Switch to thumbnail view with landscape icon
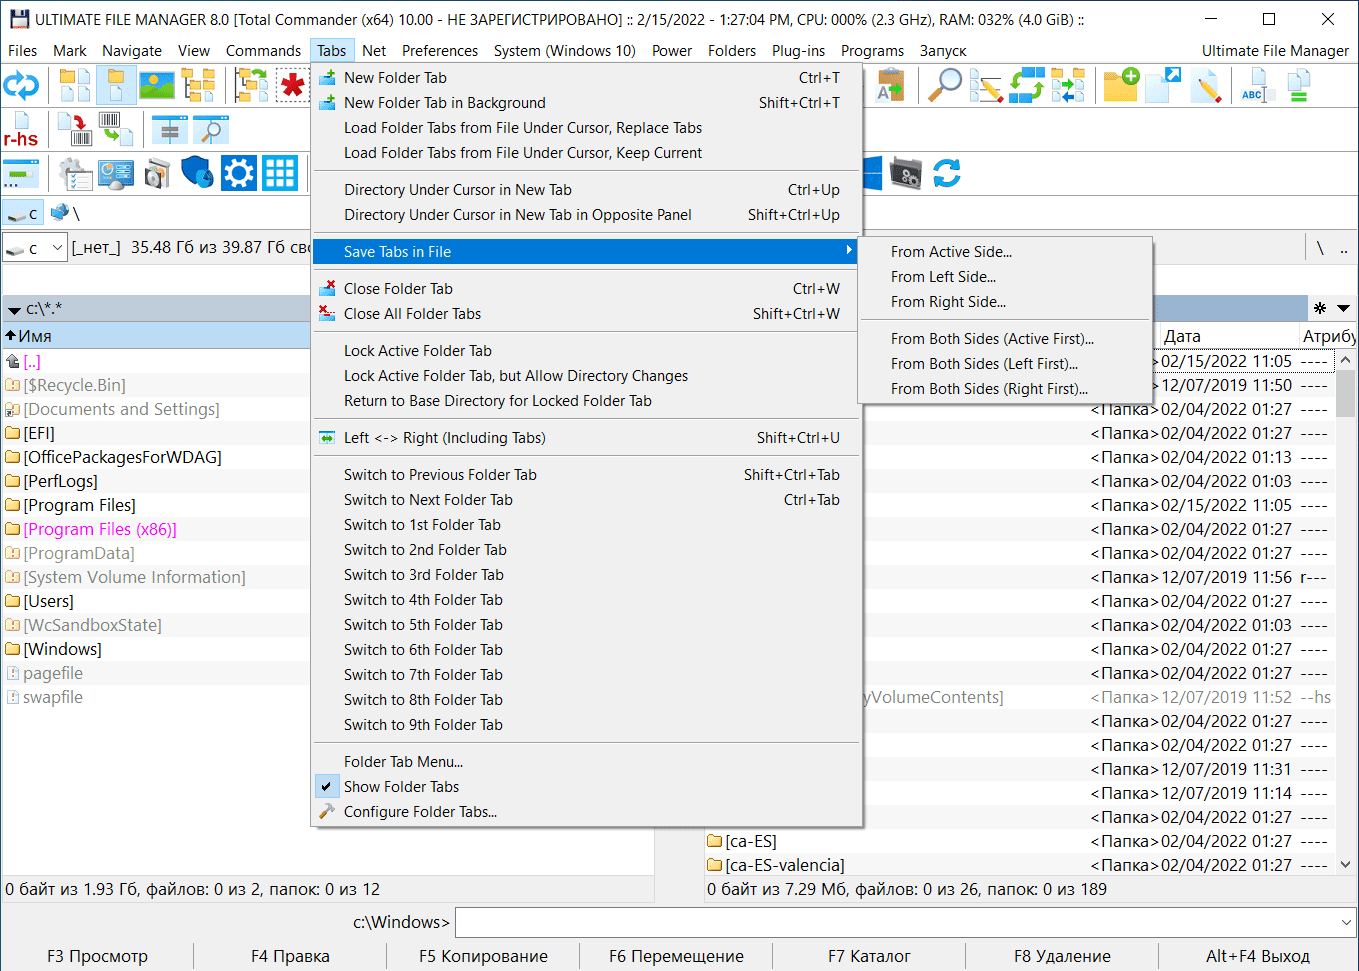Viewport: 1359px width, 971px height. (x=156, y=86)
